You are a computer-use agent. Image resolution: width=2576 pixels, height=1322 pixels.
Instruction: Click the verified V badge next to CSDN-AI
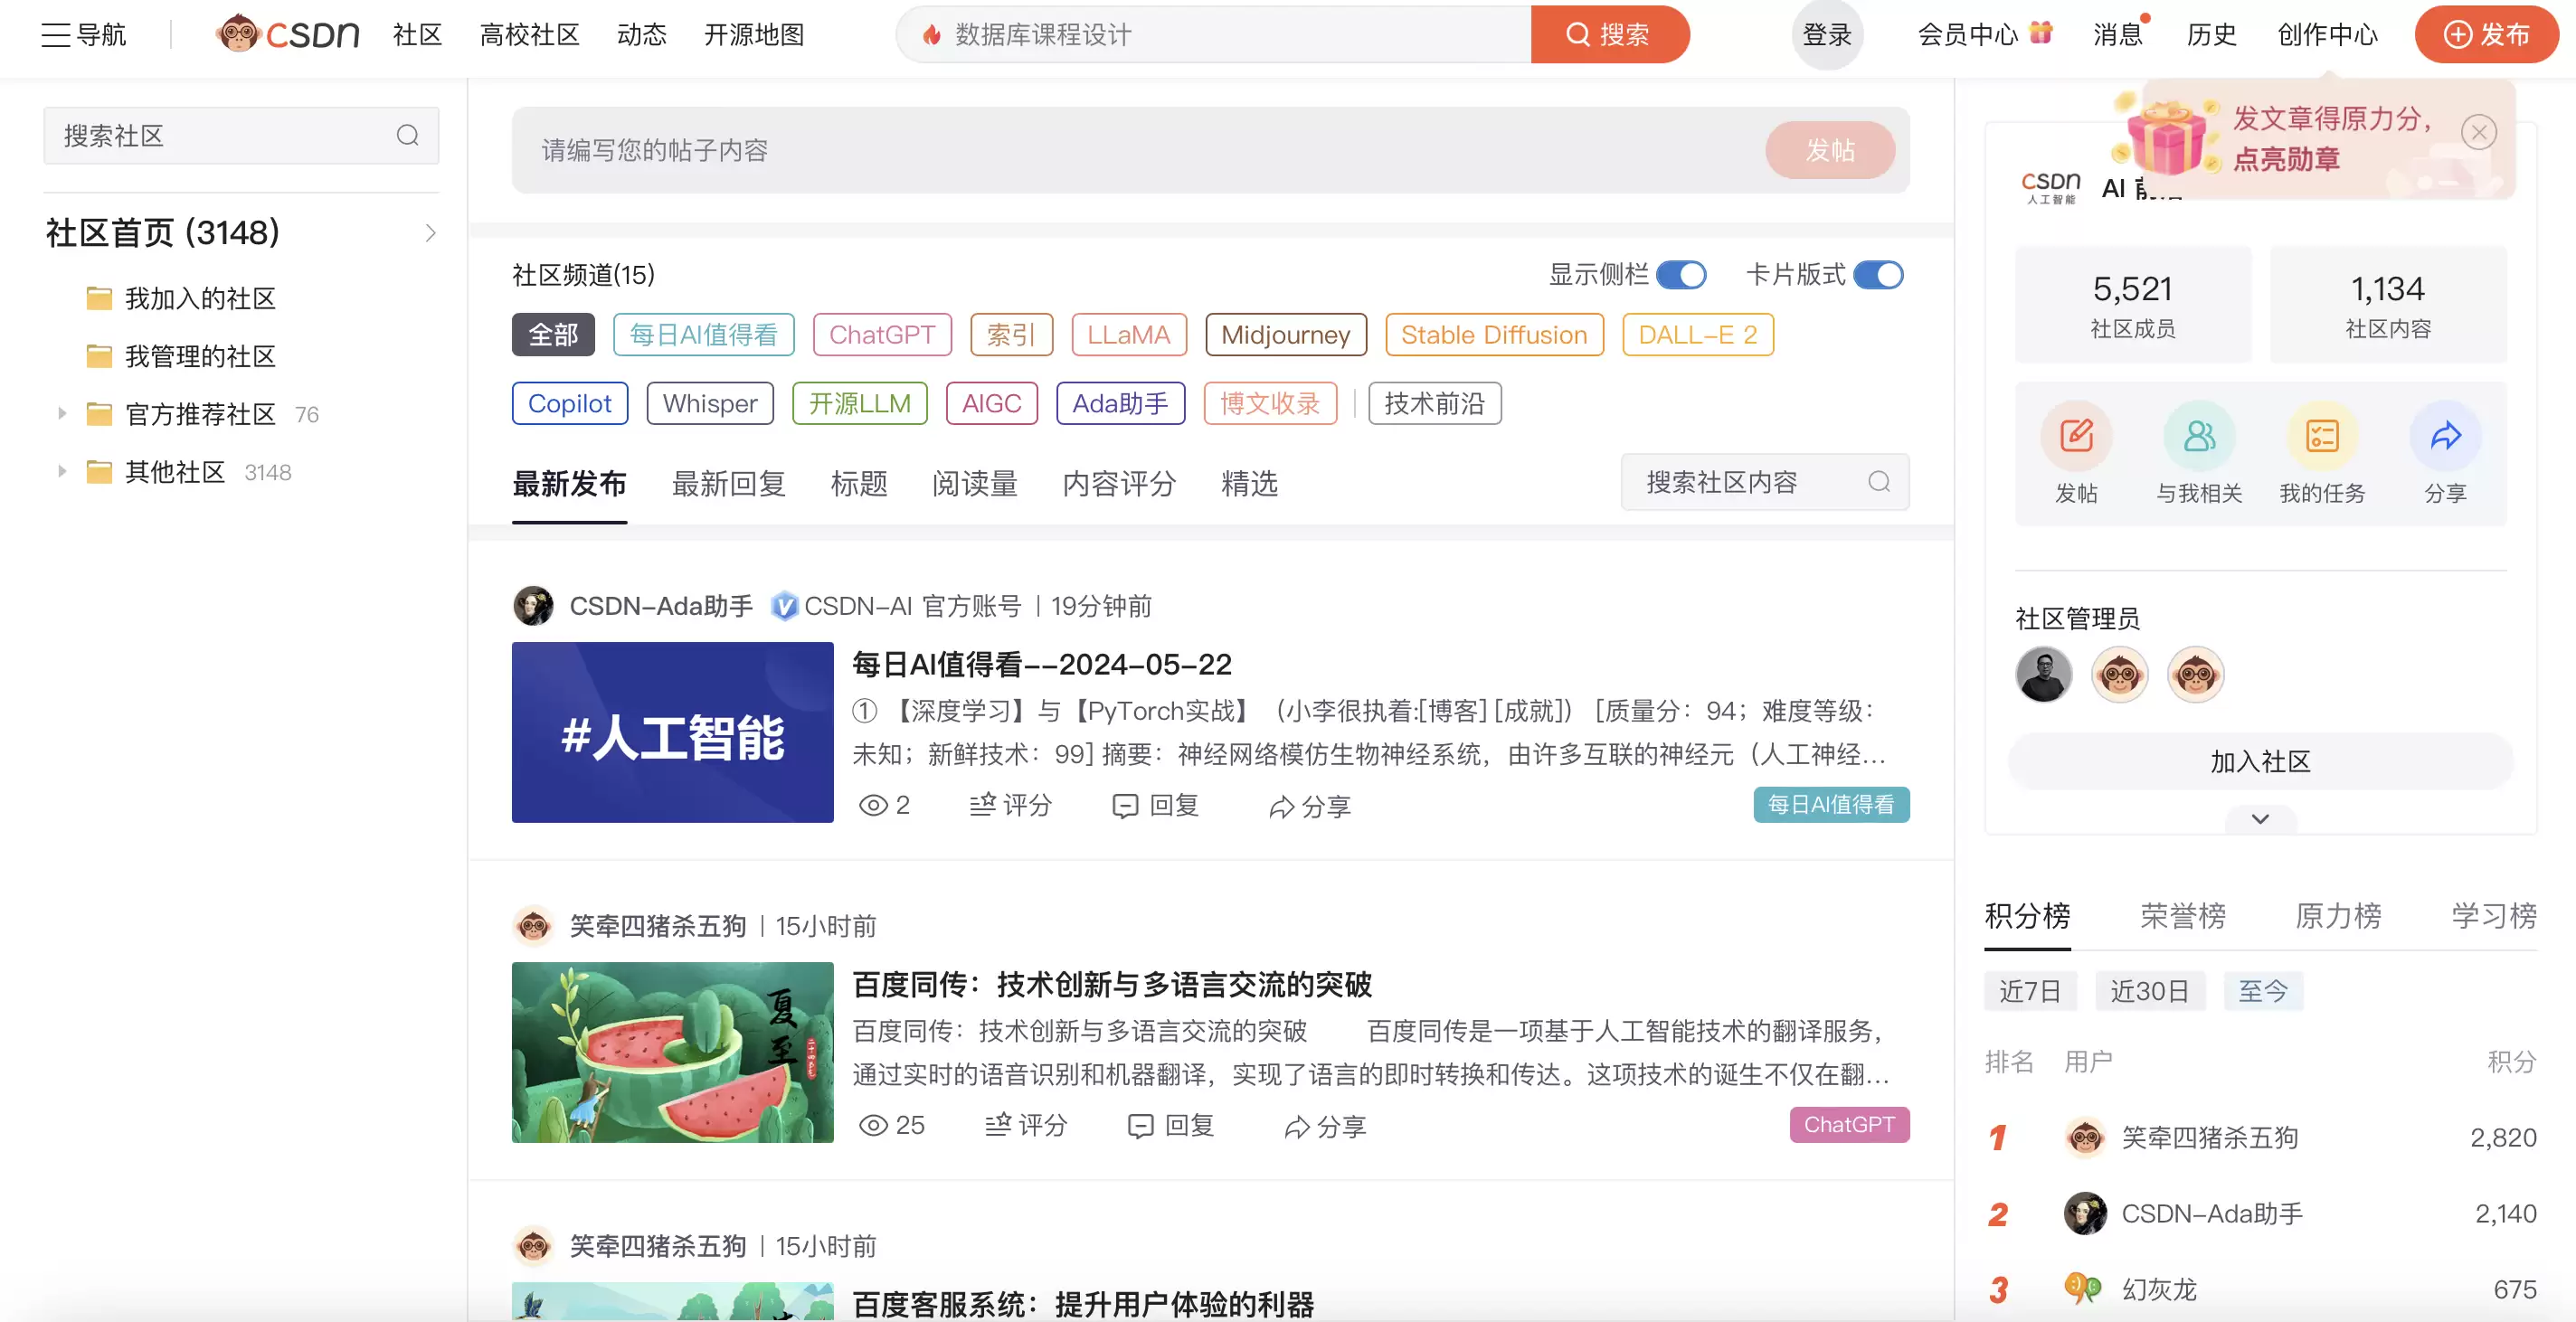(x=784, y=606)
